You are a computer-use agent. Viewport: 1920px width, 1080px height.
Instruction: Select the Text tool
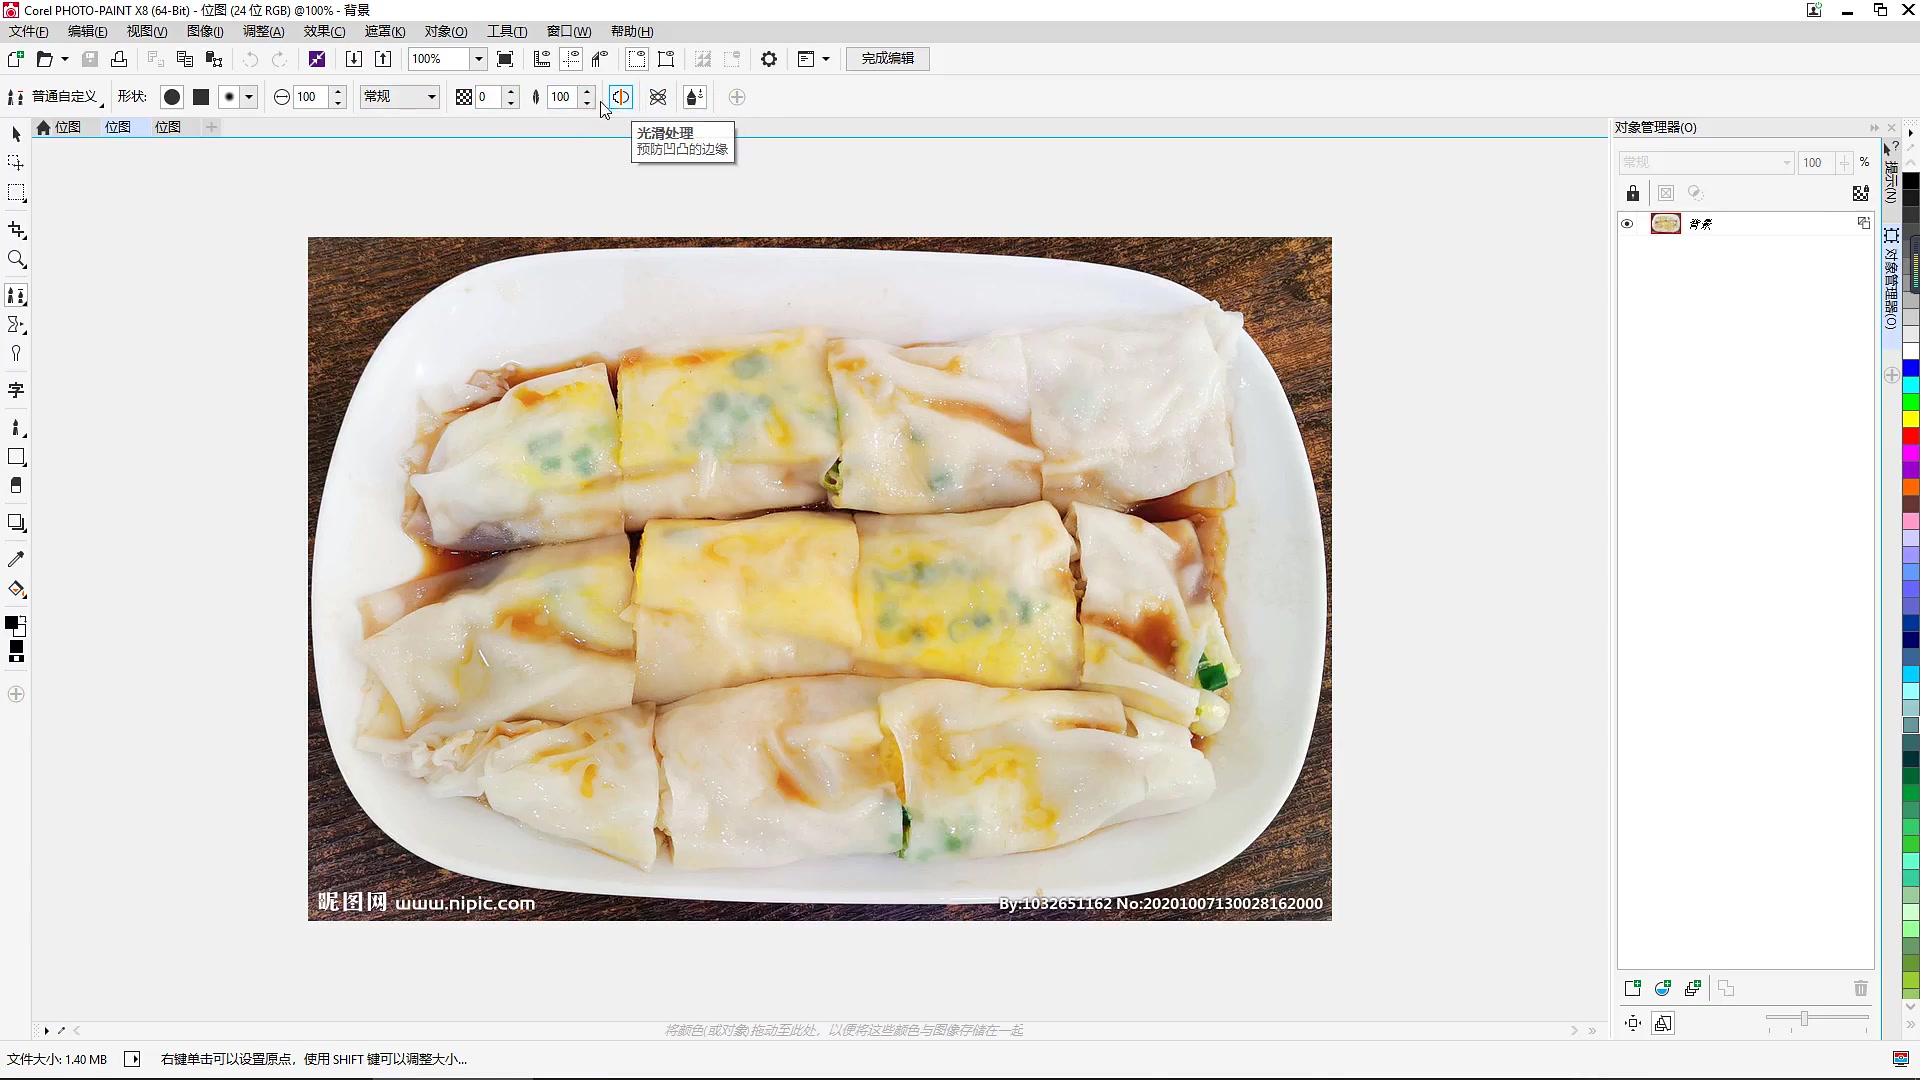pos(16,390)
